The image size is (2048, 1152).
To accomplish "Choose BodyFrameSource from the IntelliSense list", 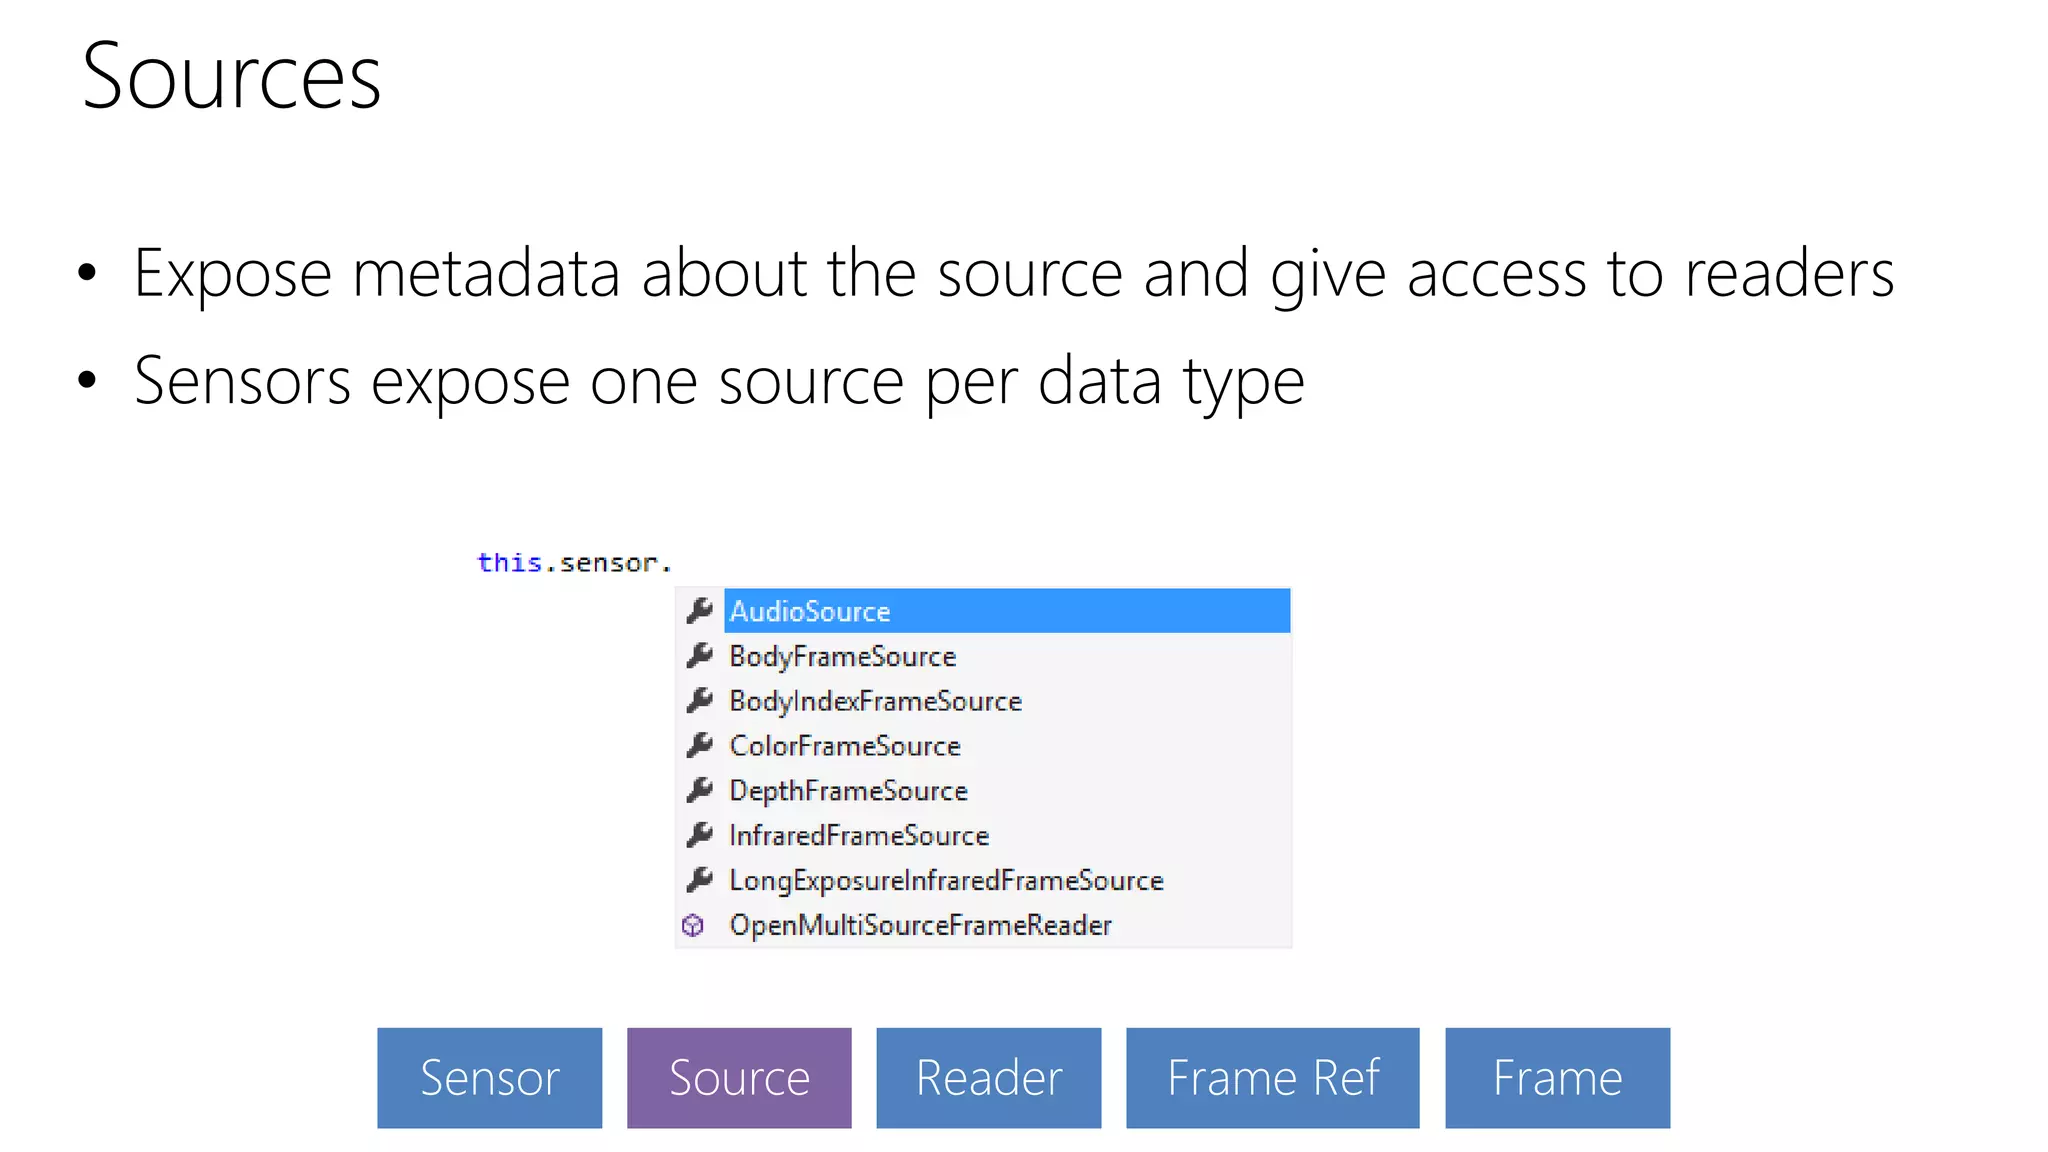I will pyautogui.click(x=842, y=656).
